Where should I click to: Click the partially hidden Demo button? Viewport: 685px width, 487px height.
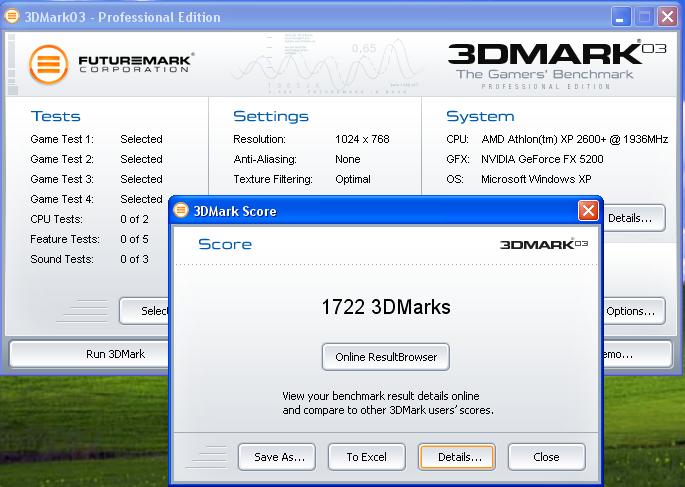[x=638, y=354]
